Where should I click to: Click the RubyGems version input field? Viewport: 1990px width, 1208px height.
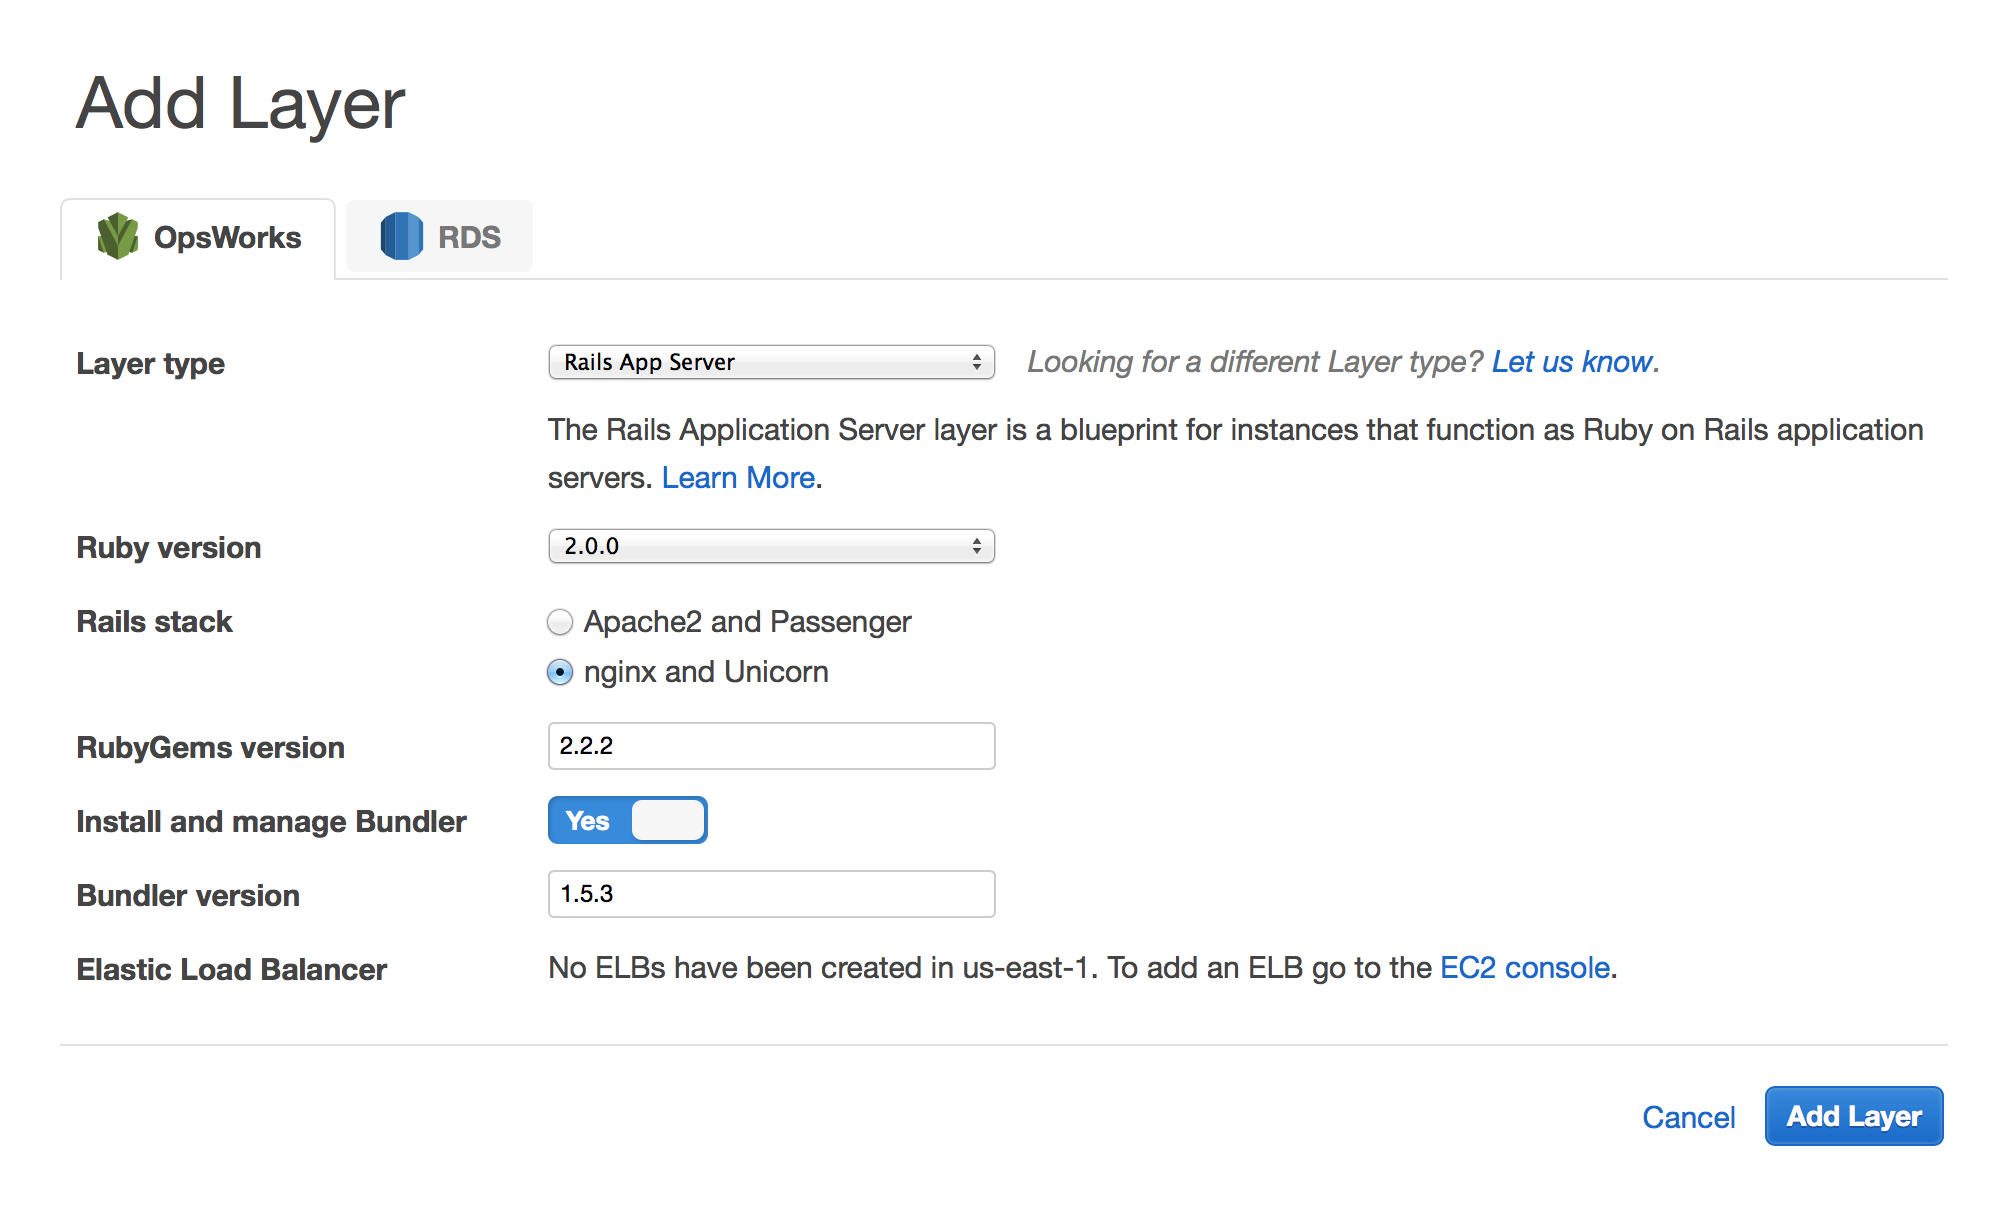tap(771, 746)
